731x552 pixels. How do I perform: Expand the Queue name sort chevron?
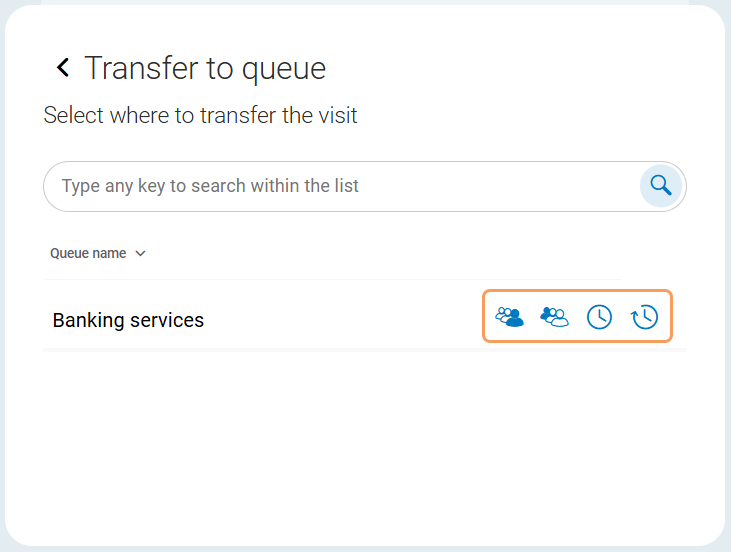(140, 254)
